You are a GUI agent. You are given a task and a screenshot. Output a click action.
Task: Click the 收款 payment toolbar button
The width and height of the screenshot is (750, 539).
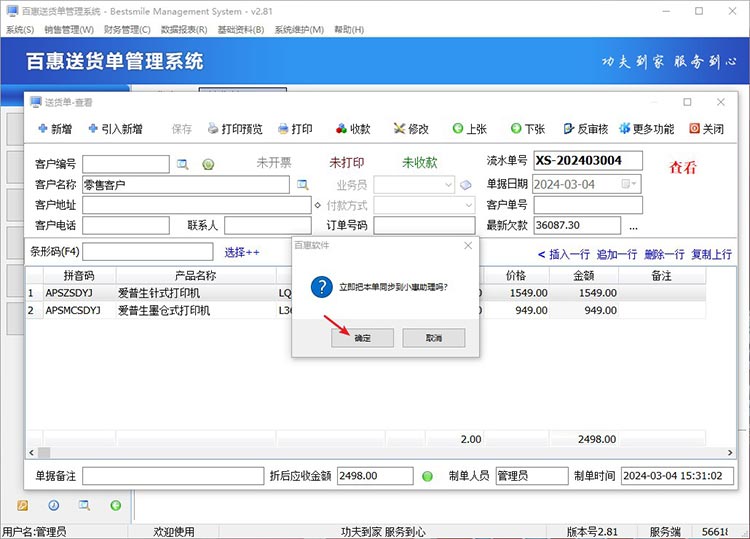click(353, 129)
